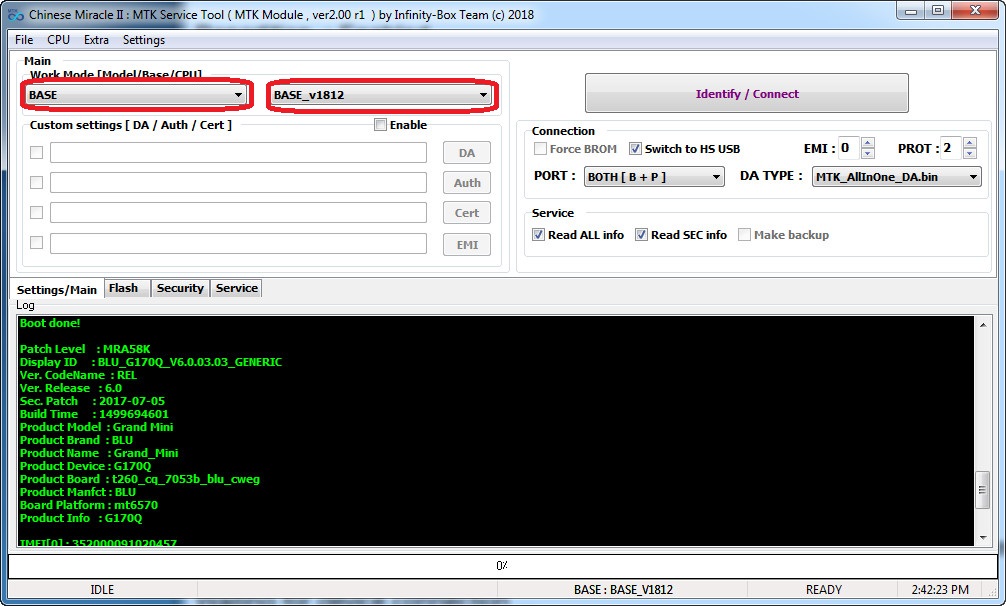Click 'Product Model : Grand Mini' log line
The height and width of the screenshot is (606, 1006).
coord(96,427)
